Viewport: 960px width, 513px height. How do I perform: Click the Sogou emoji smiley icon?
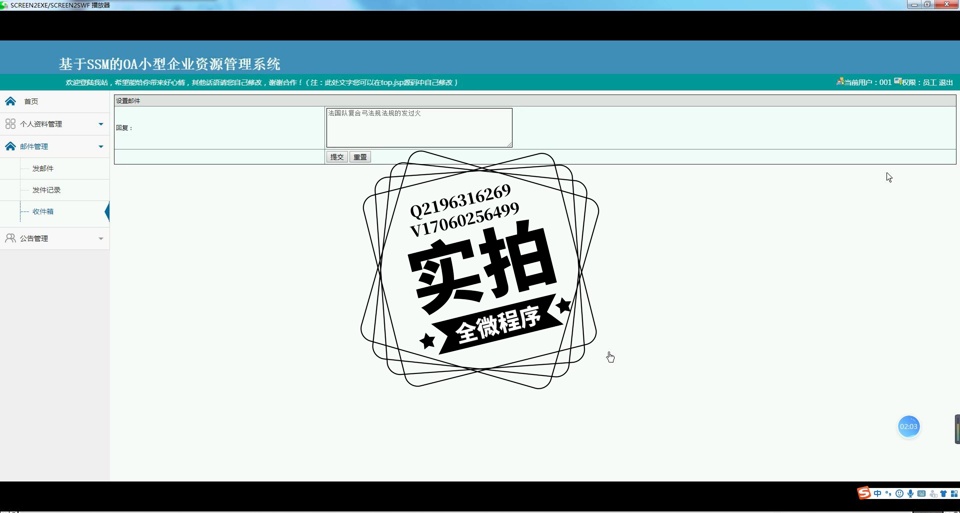click(899, 493)
